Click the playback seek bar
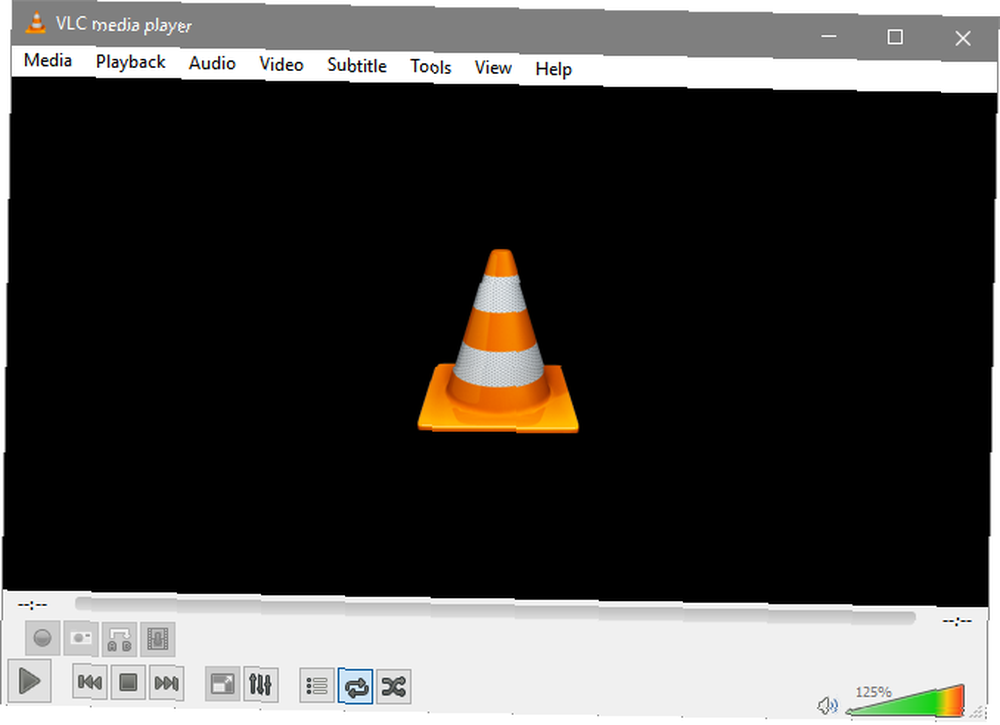Screen dimensions: 1000x725 [x=495, y=609]
